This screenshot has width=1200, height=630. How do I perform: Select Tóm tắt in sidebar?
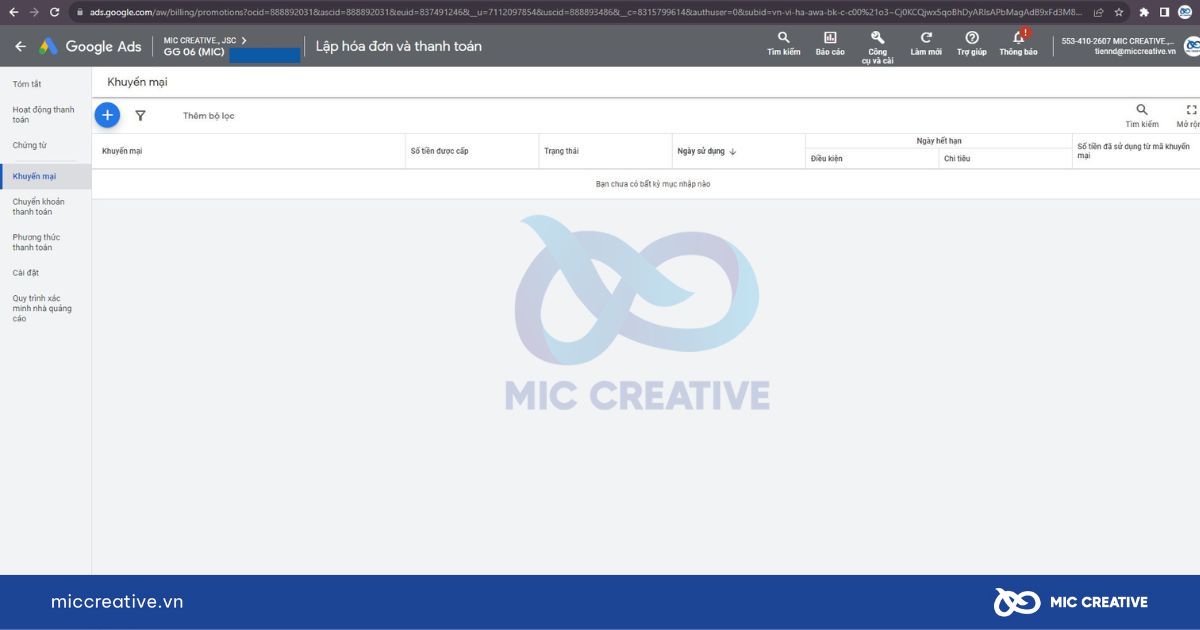coord(27,84)
